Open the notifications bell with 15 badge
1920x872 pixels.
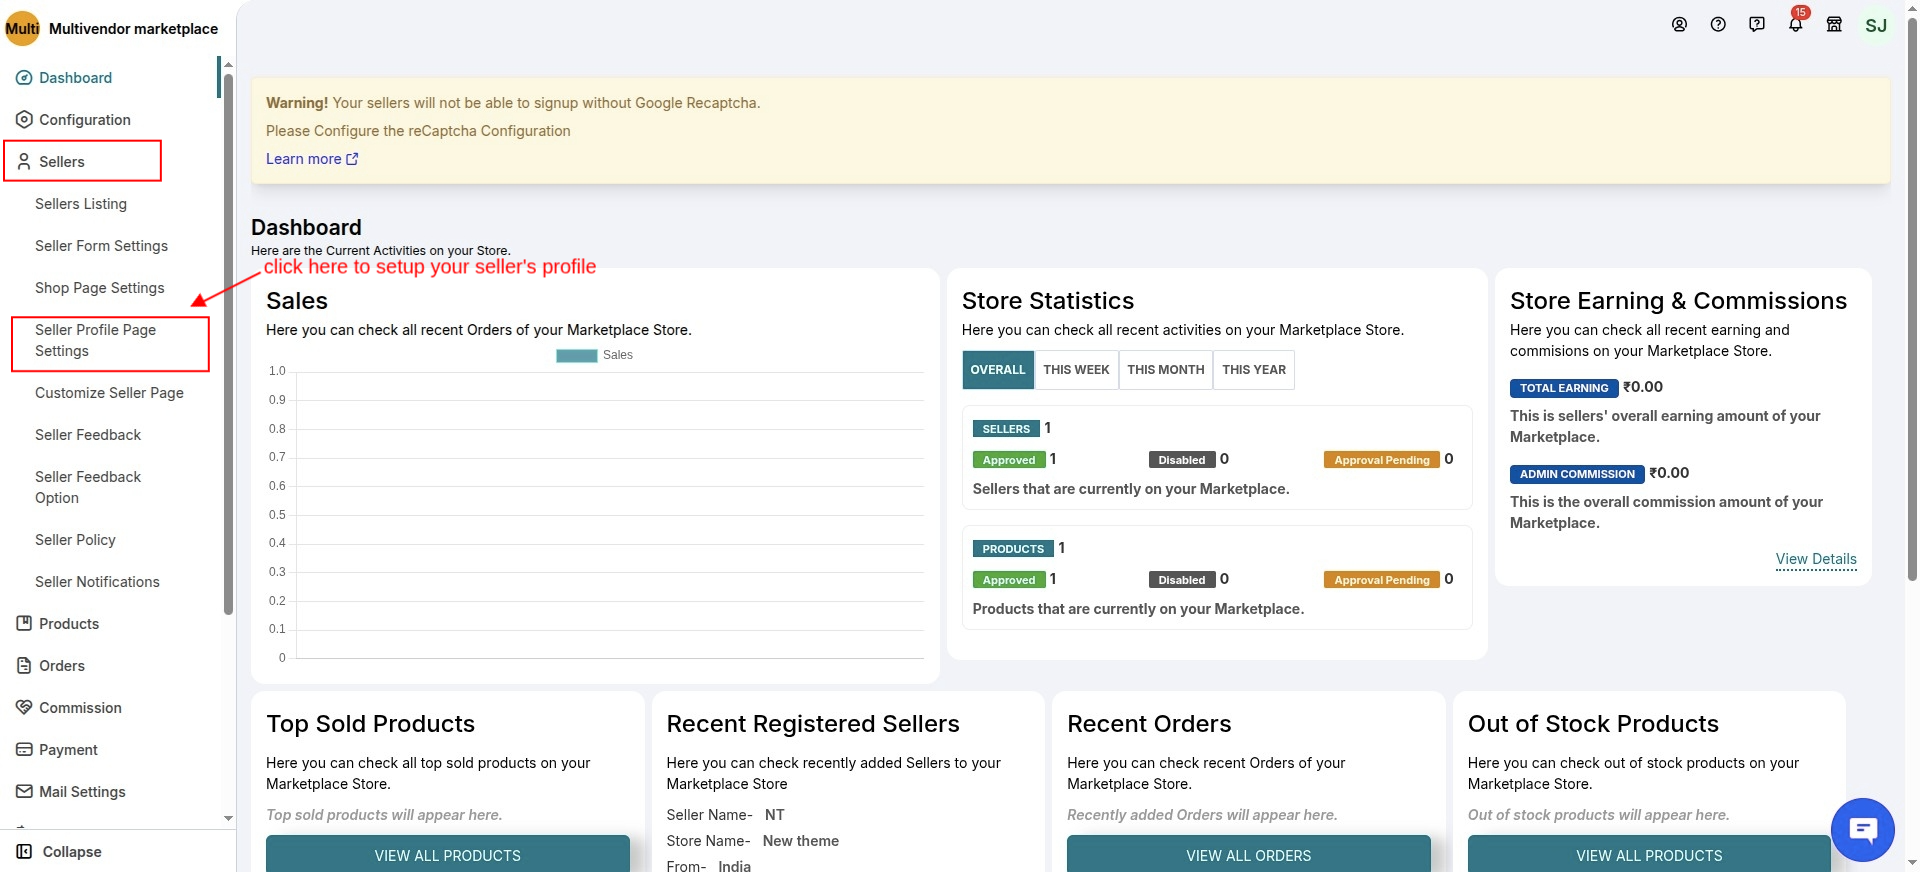pyautogui.click(x=1795, y=25)
